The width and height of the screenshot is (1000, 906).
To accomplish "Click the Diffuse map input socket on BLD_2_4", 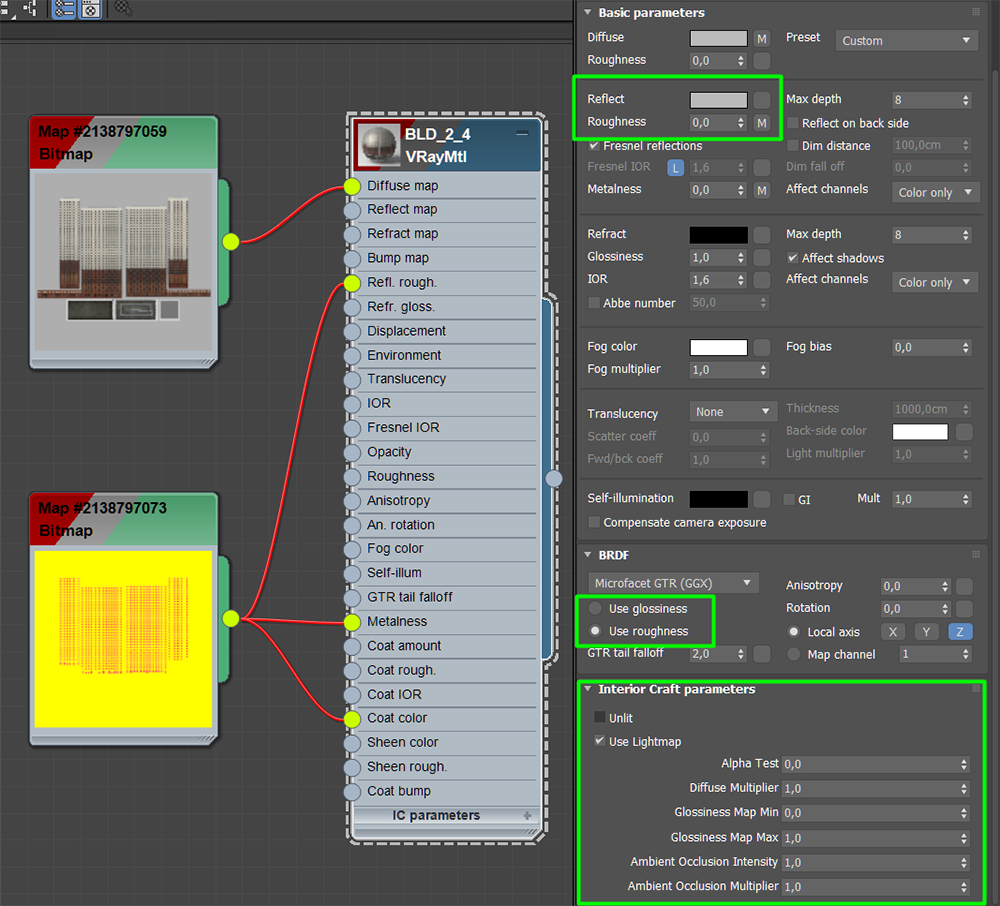I will 352,186.
